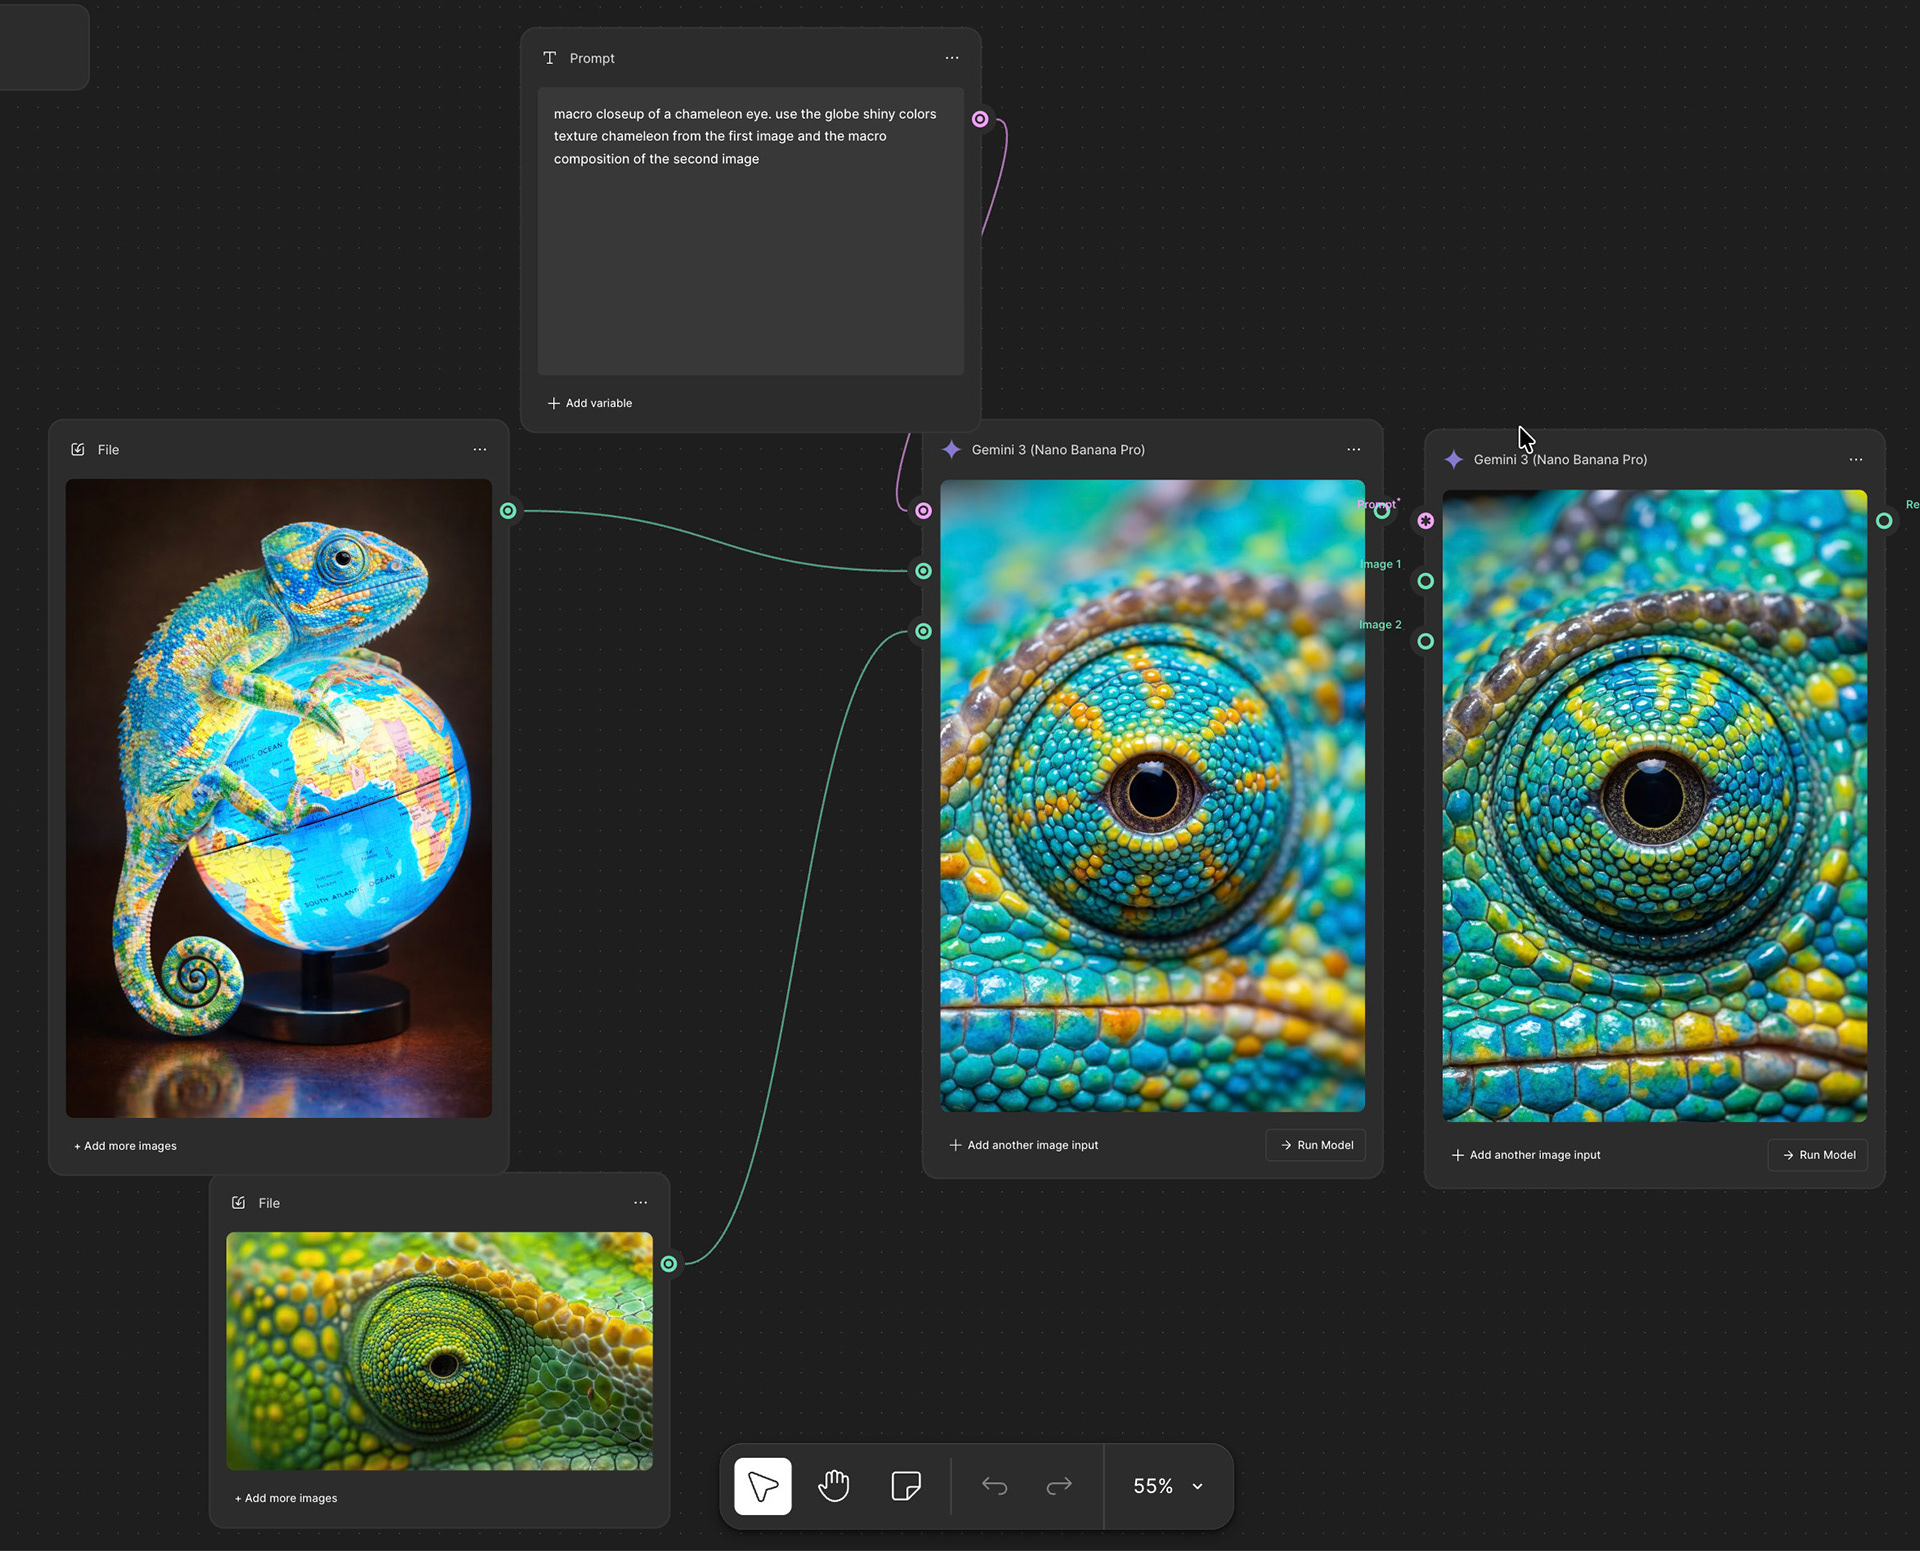Click the redo arrow

click(x=1059, y=1486)
